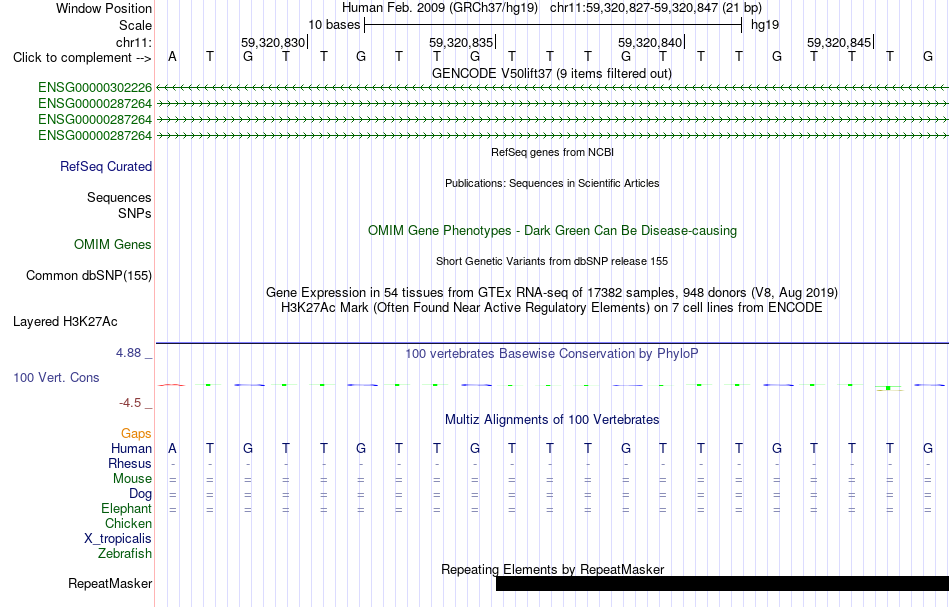Click the 100 Vert. Cons track label

click(56, 377)
